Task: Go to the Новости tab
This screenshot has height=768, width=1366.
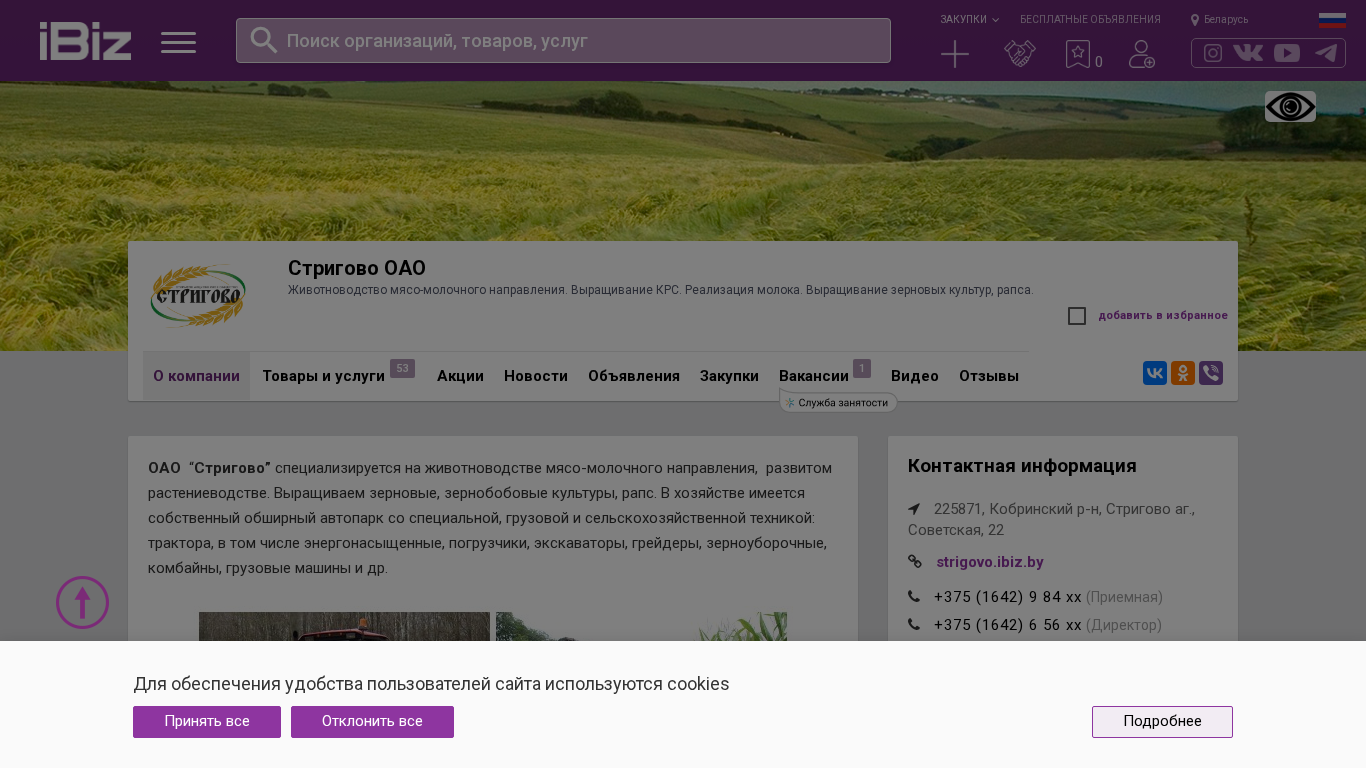Action: (536, 376)
